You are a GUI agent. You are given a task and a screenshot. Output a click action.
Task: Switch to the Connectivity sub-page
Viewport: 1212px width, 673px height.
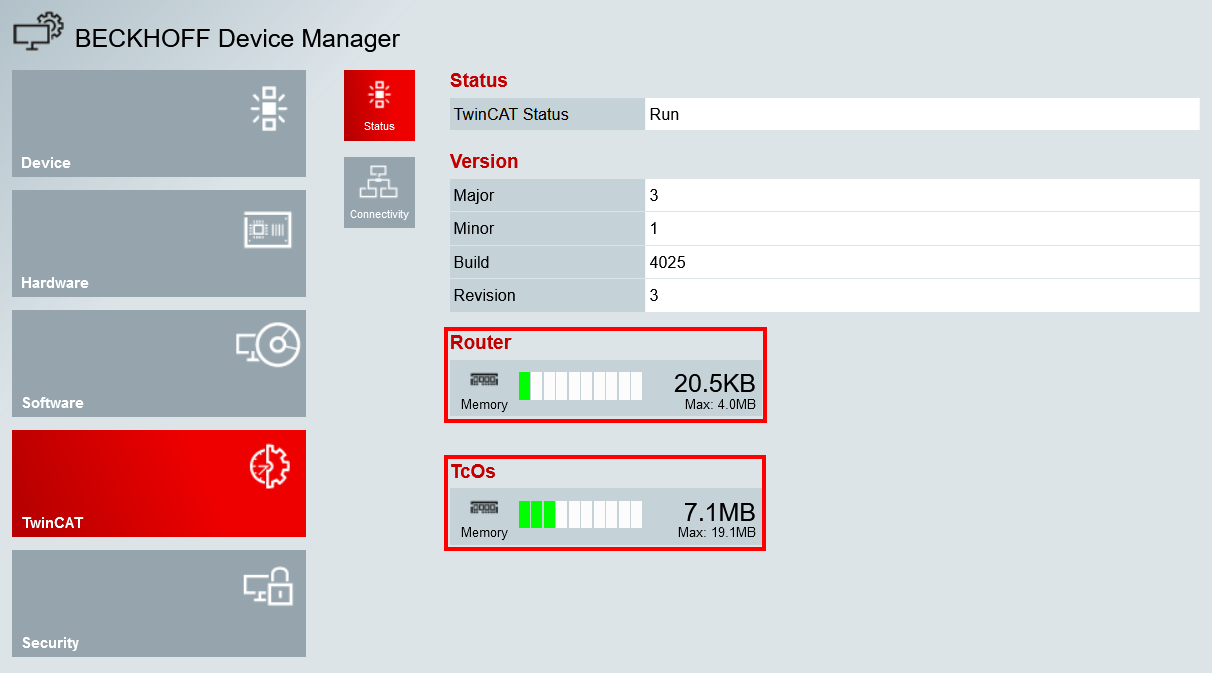[x=379, y=192]
